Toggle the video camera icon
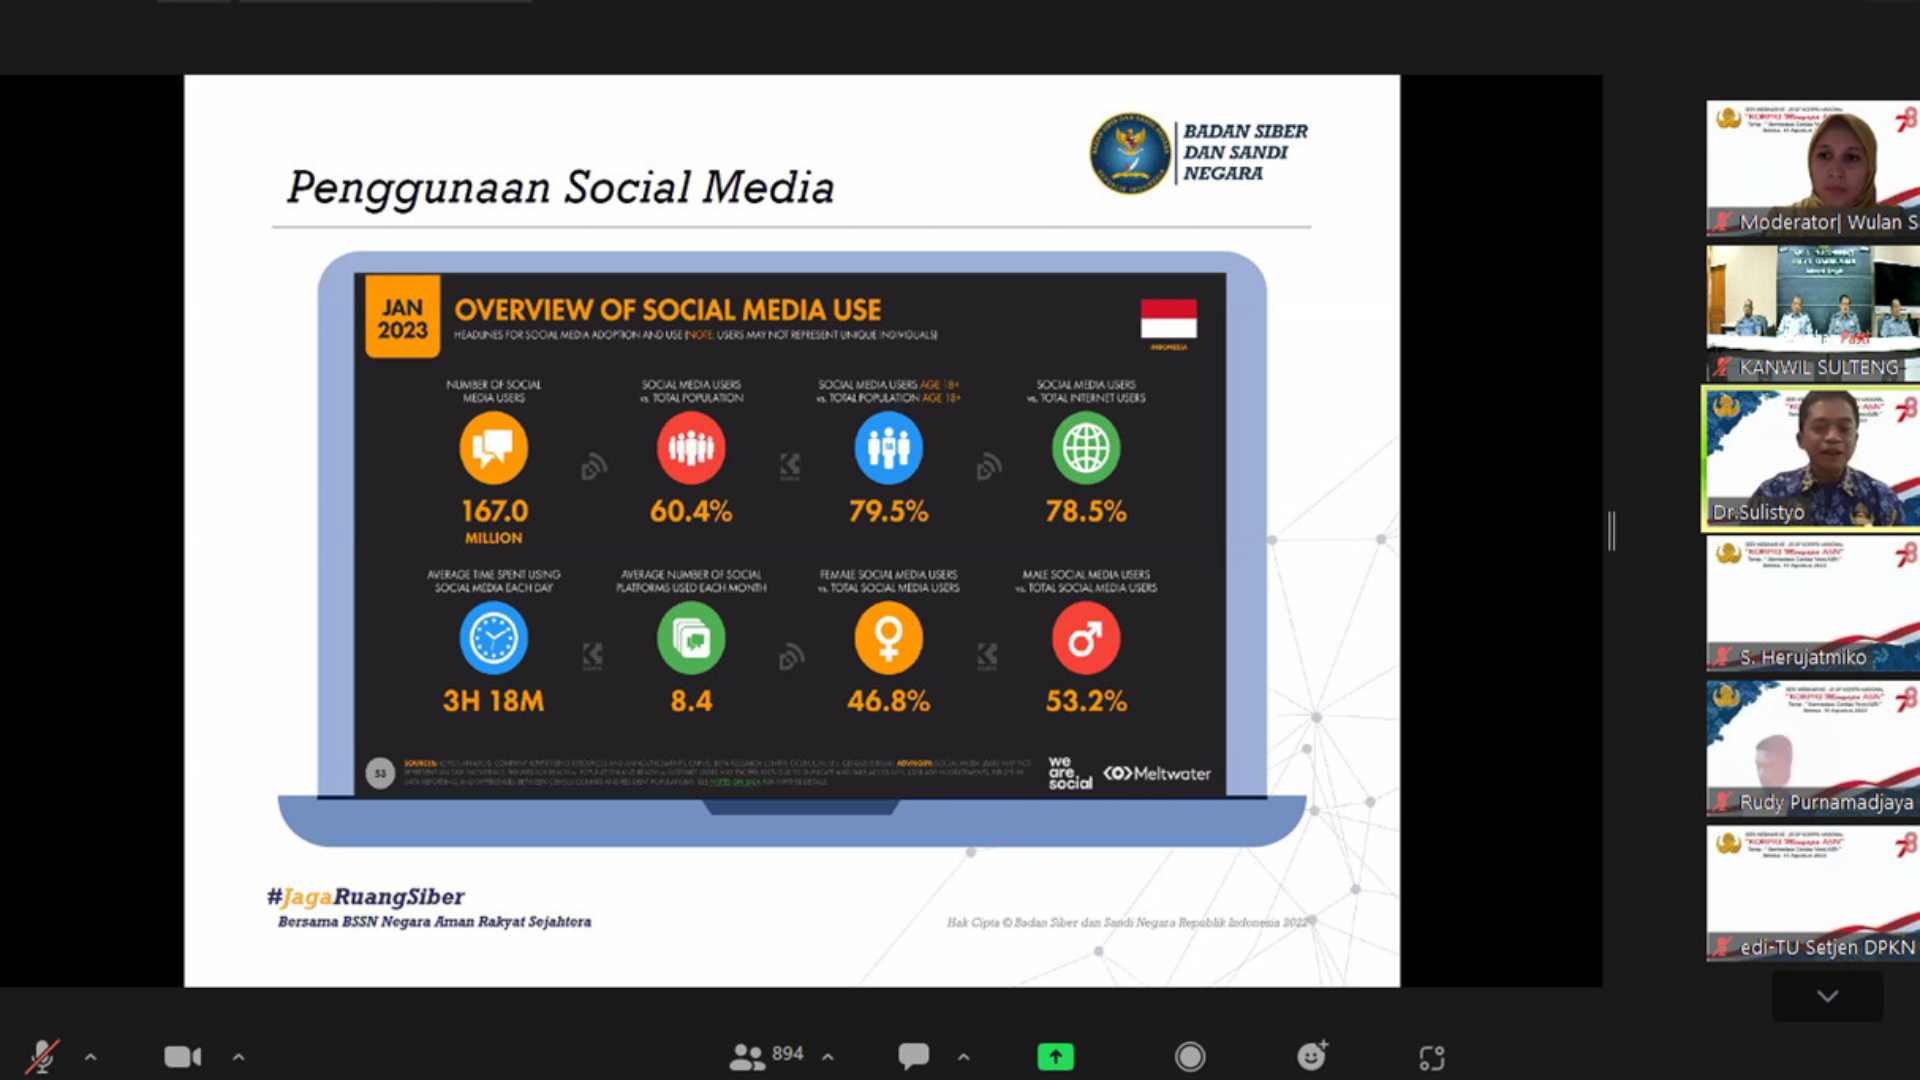 (x=182, y=1056)
